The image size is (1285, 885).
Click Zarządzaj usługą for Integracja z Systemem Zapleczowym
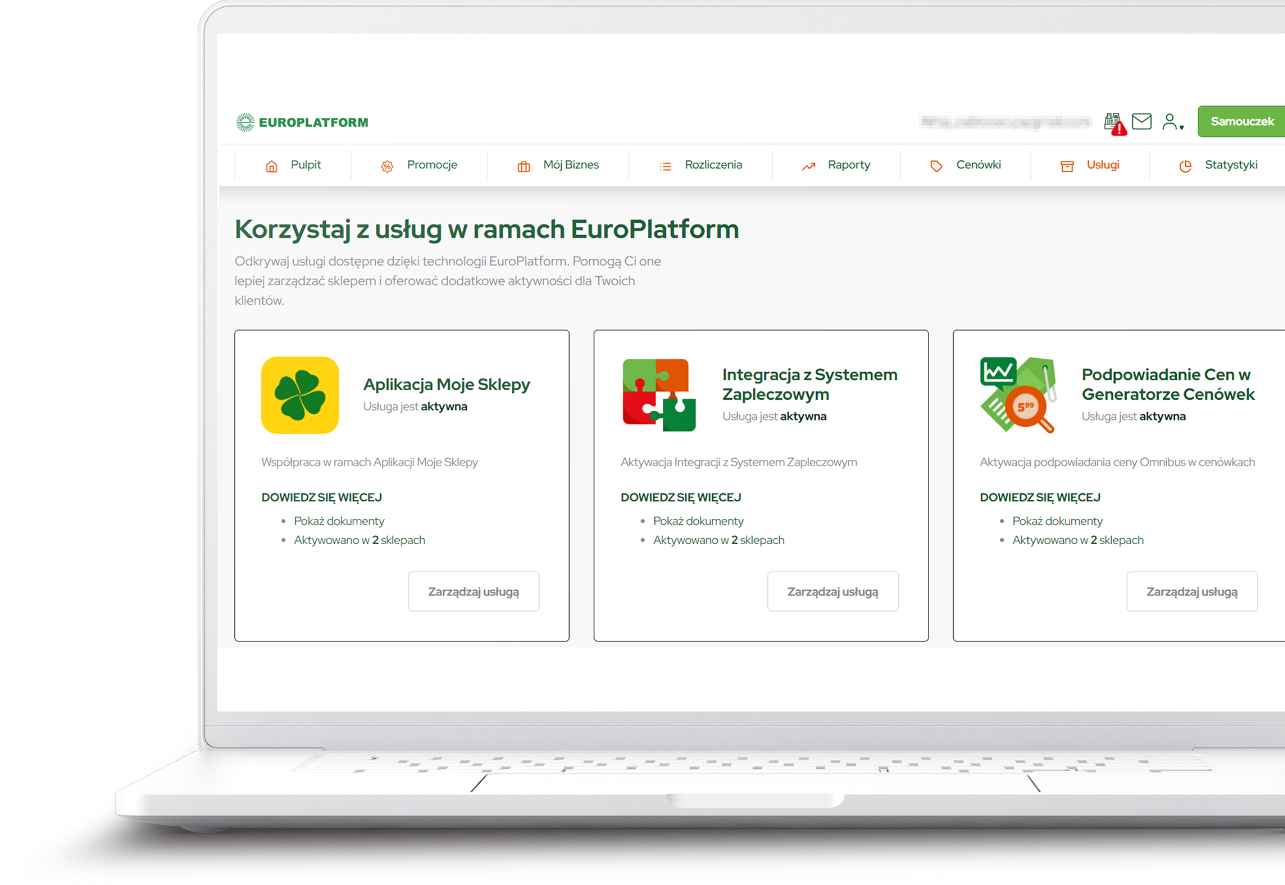(832, 592)
